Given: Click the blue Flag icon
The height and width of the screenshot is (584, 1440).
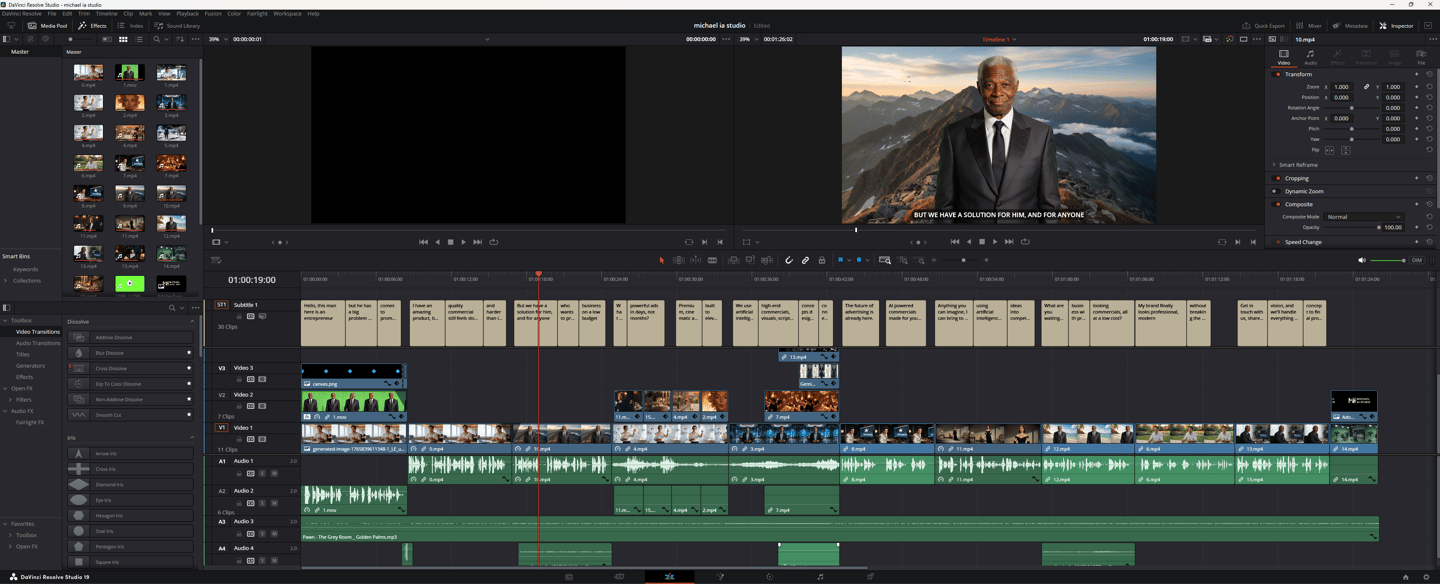Looking at the screenshot, I should [x=840, y=260].
